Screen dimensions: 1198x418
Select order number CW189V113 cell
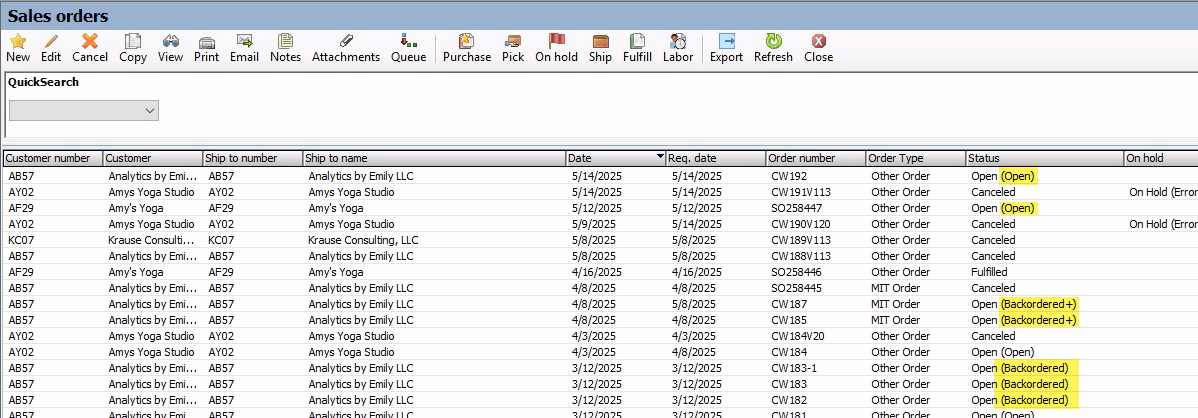point(815,240)
